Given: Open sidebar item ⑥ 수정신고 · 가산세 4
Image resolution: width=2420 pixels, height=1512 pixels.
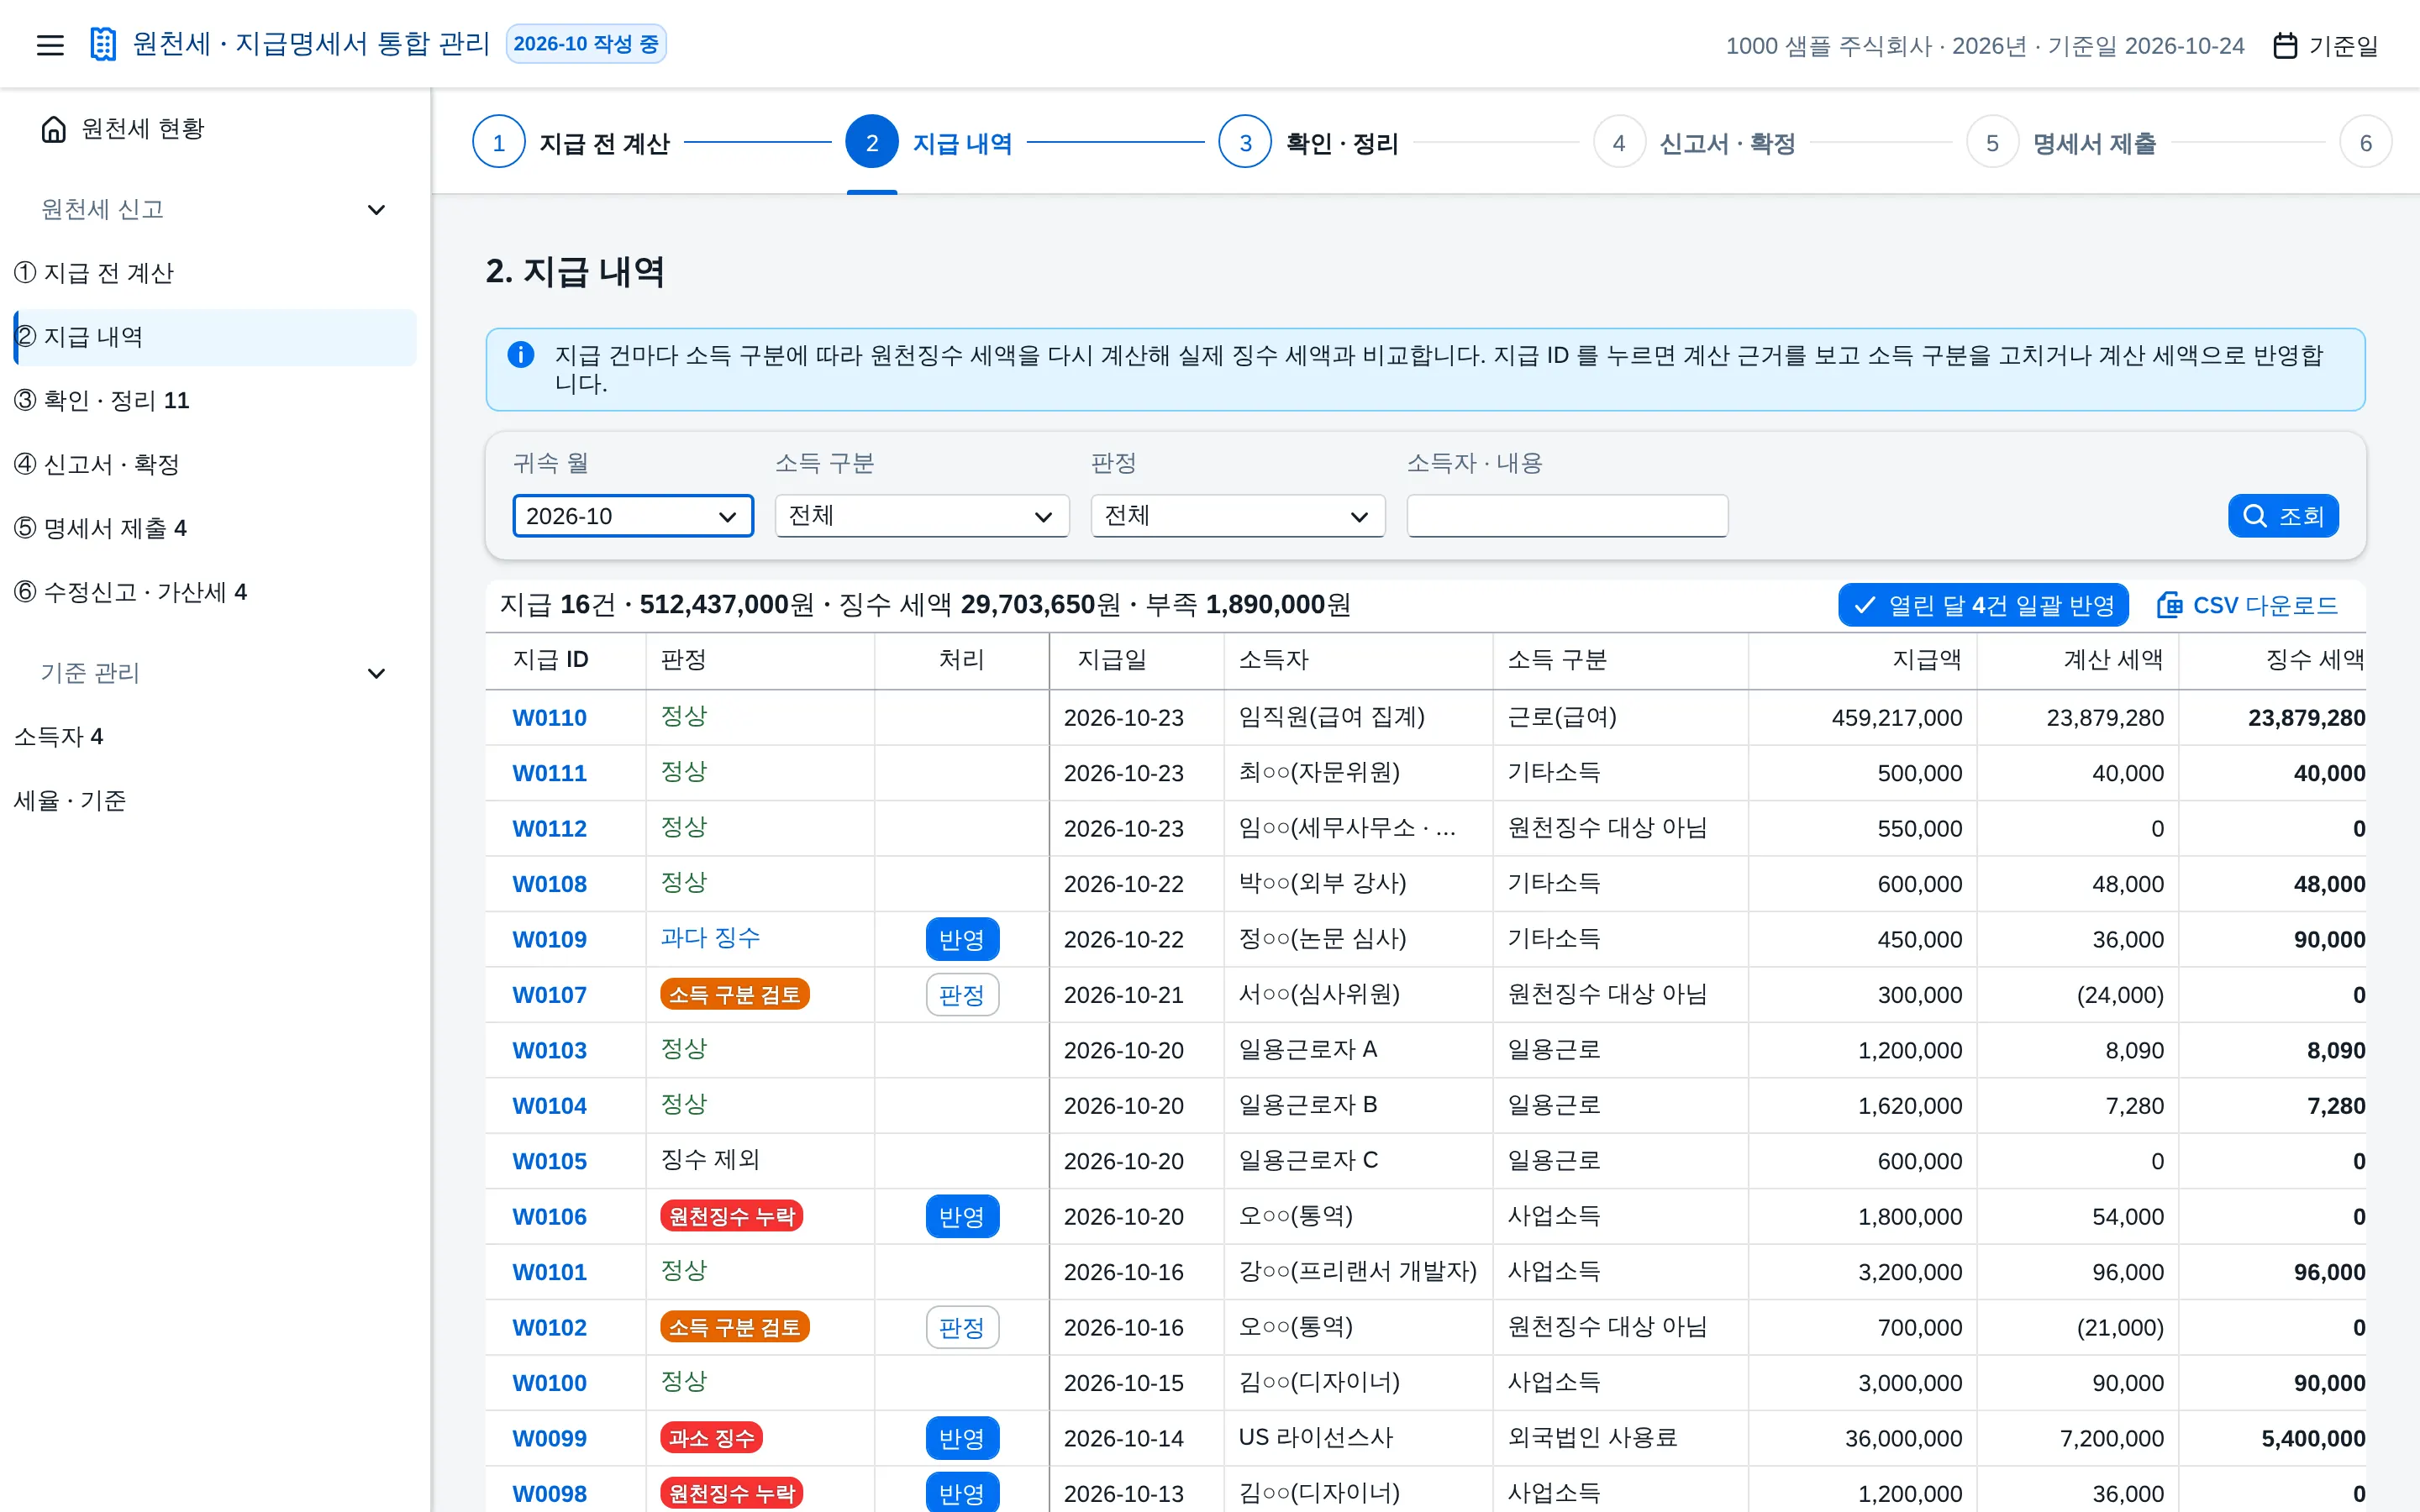Looking at the screenshot, I should click(215, 593).
